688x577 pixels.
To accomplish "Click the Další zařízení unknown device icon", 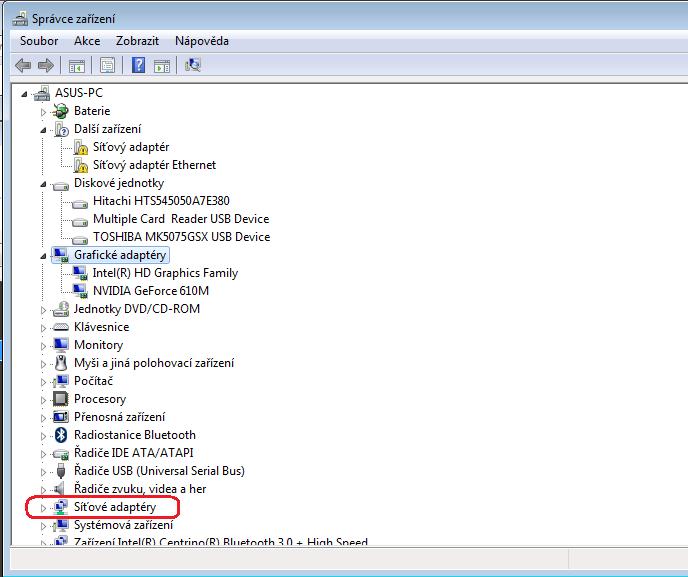I will pos(61,129).
